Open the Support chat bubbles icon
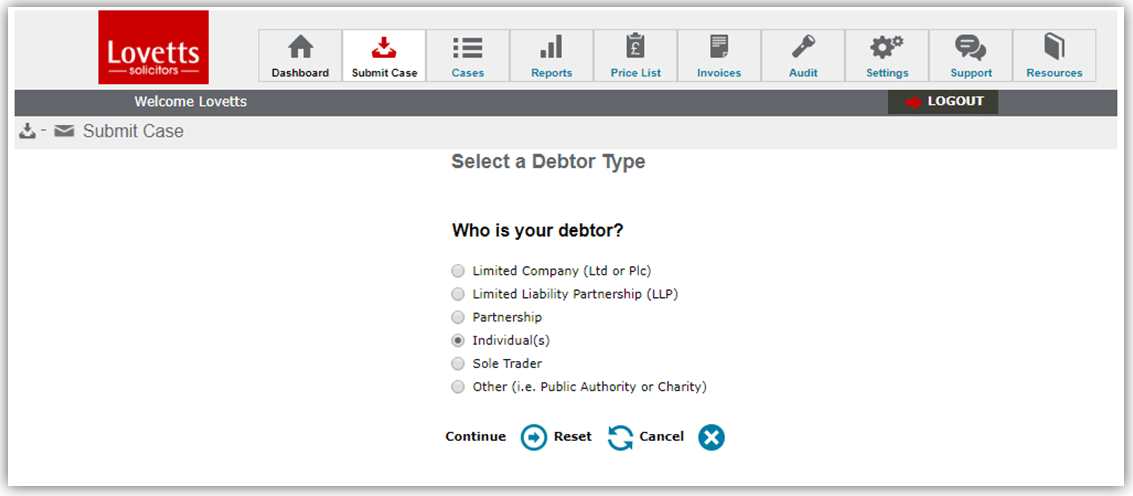1133x496 pixels. click(x=971, y=48)
